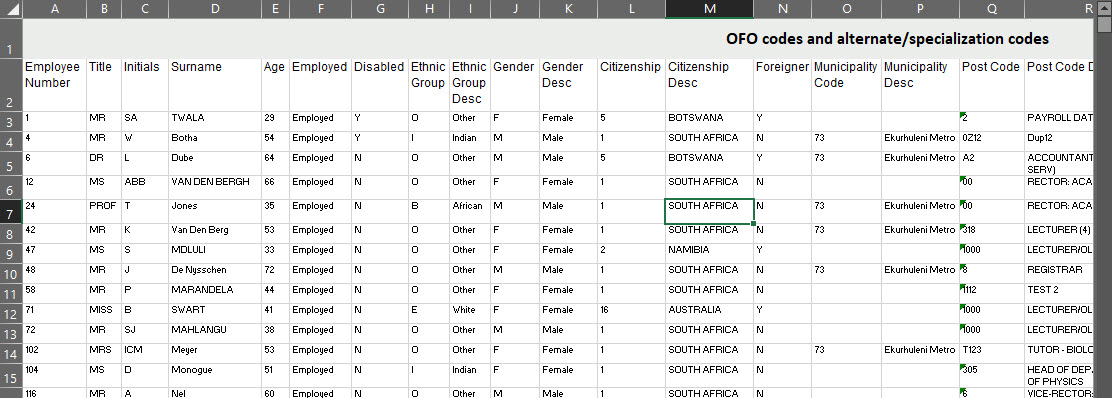Click the vertical scrollbar thumb
1112x398 pixels.
coord(1104,25)
